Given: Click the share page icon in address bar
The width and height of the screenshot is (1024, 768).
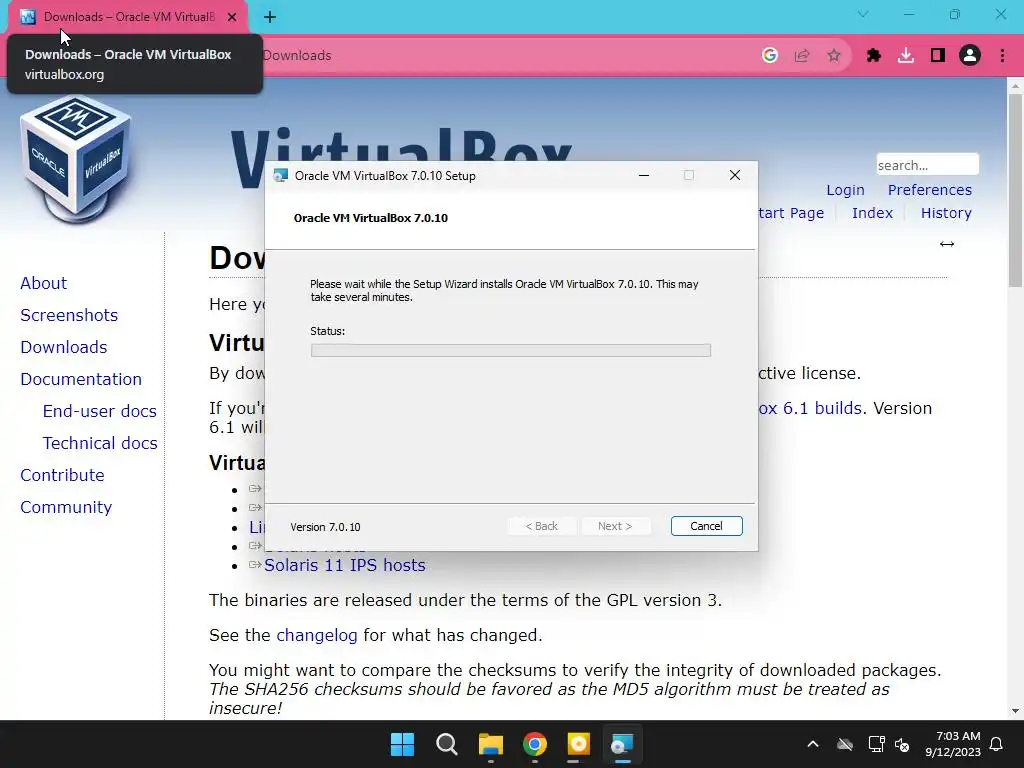Looking at the screenshot, I should point(802,56).
